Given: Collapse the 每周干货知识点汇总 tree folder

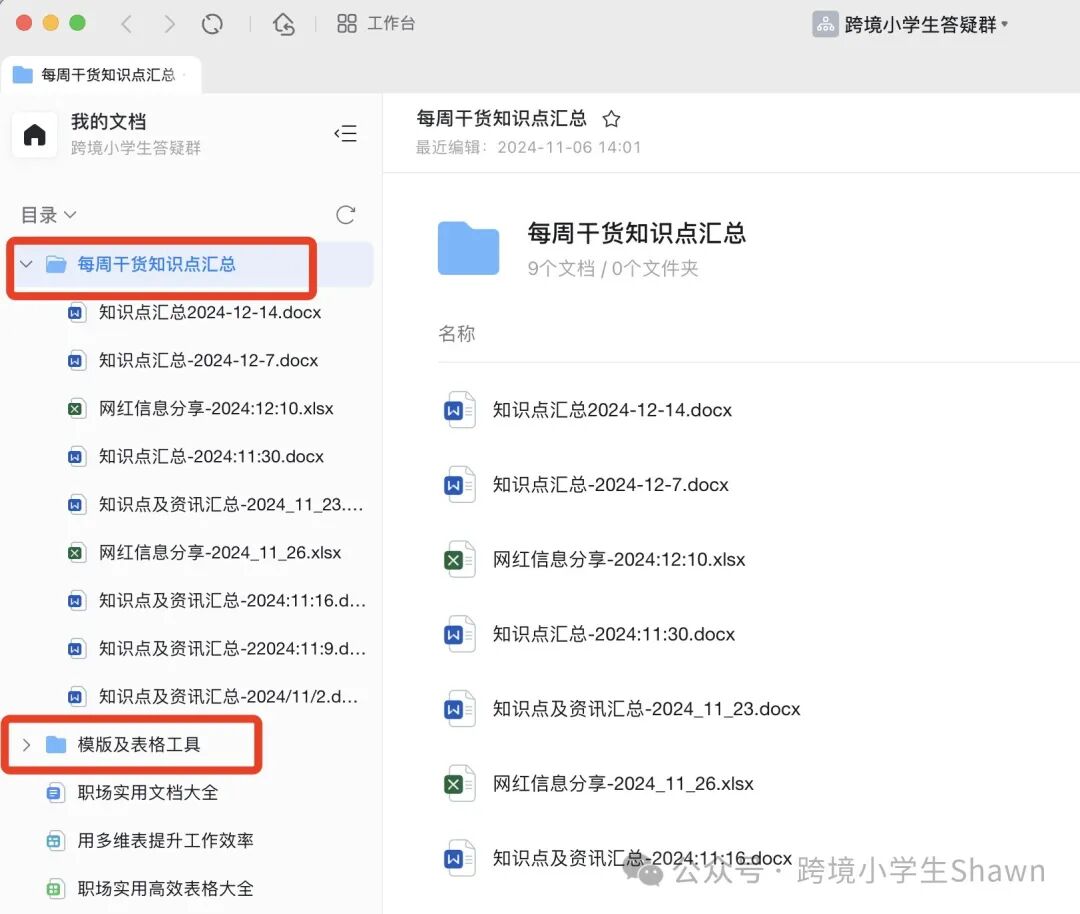Looking at the screenshot, I should coord(26,264).
